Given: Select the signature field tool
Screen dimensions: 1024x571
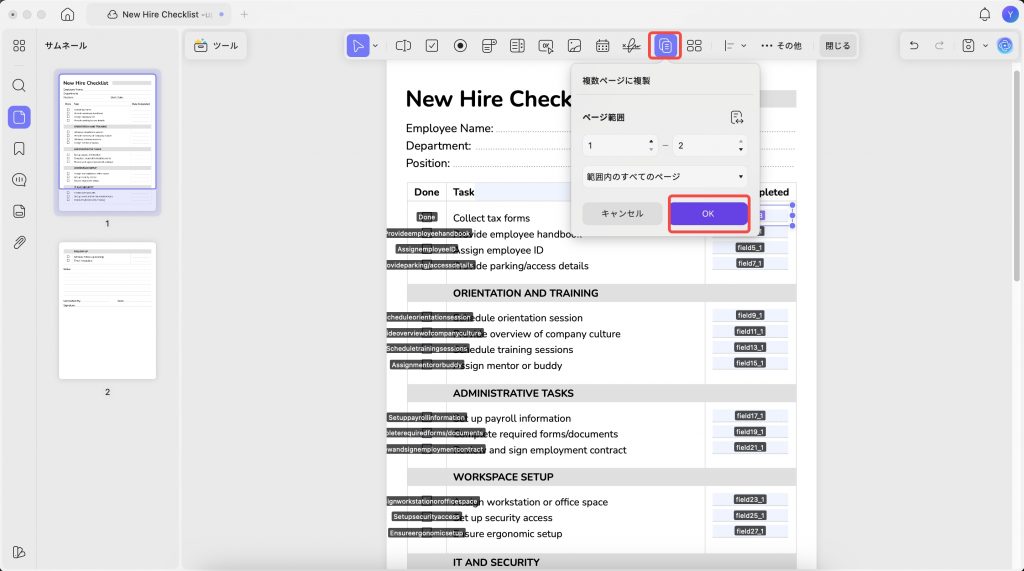Looking at the screenshot, I should click(x=631, y=46).
